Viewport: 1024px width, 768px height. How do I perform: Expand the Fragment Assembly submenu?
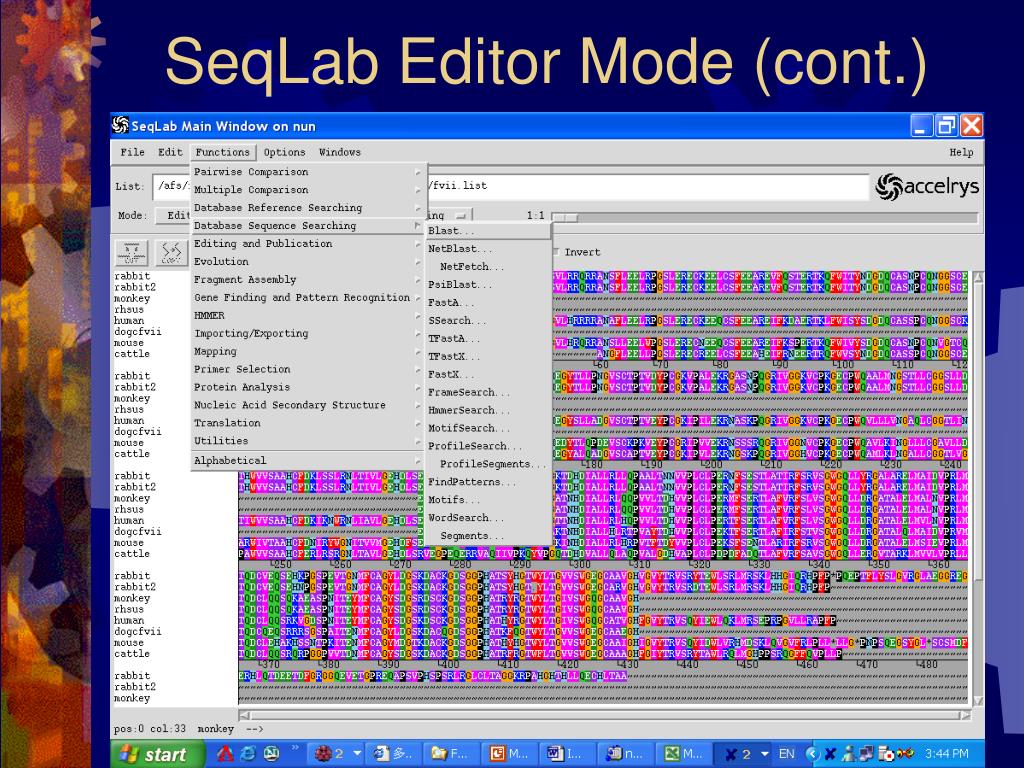click(308, 280)
